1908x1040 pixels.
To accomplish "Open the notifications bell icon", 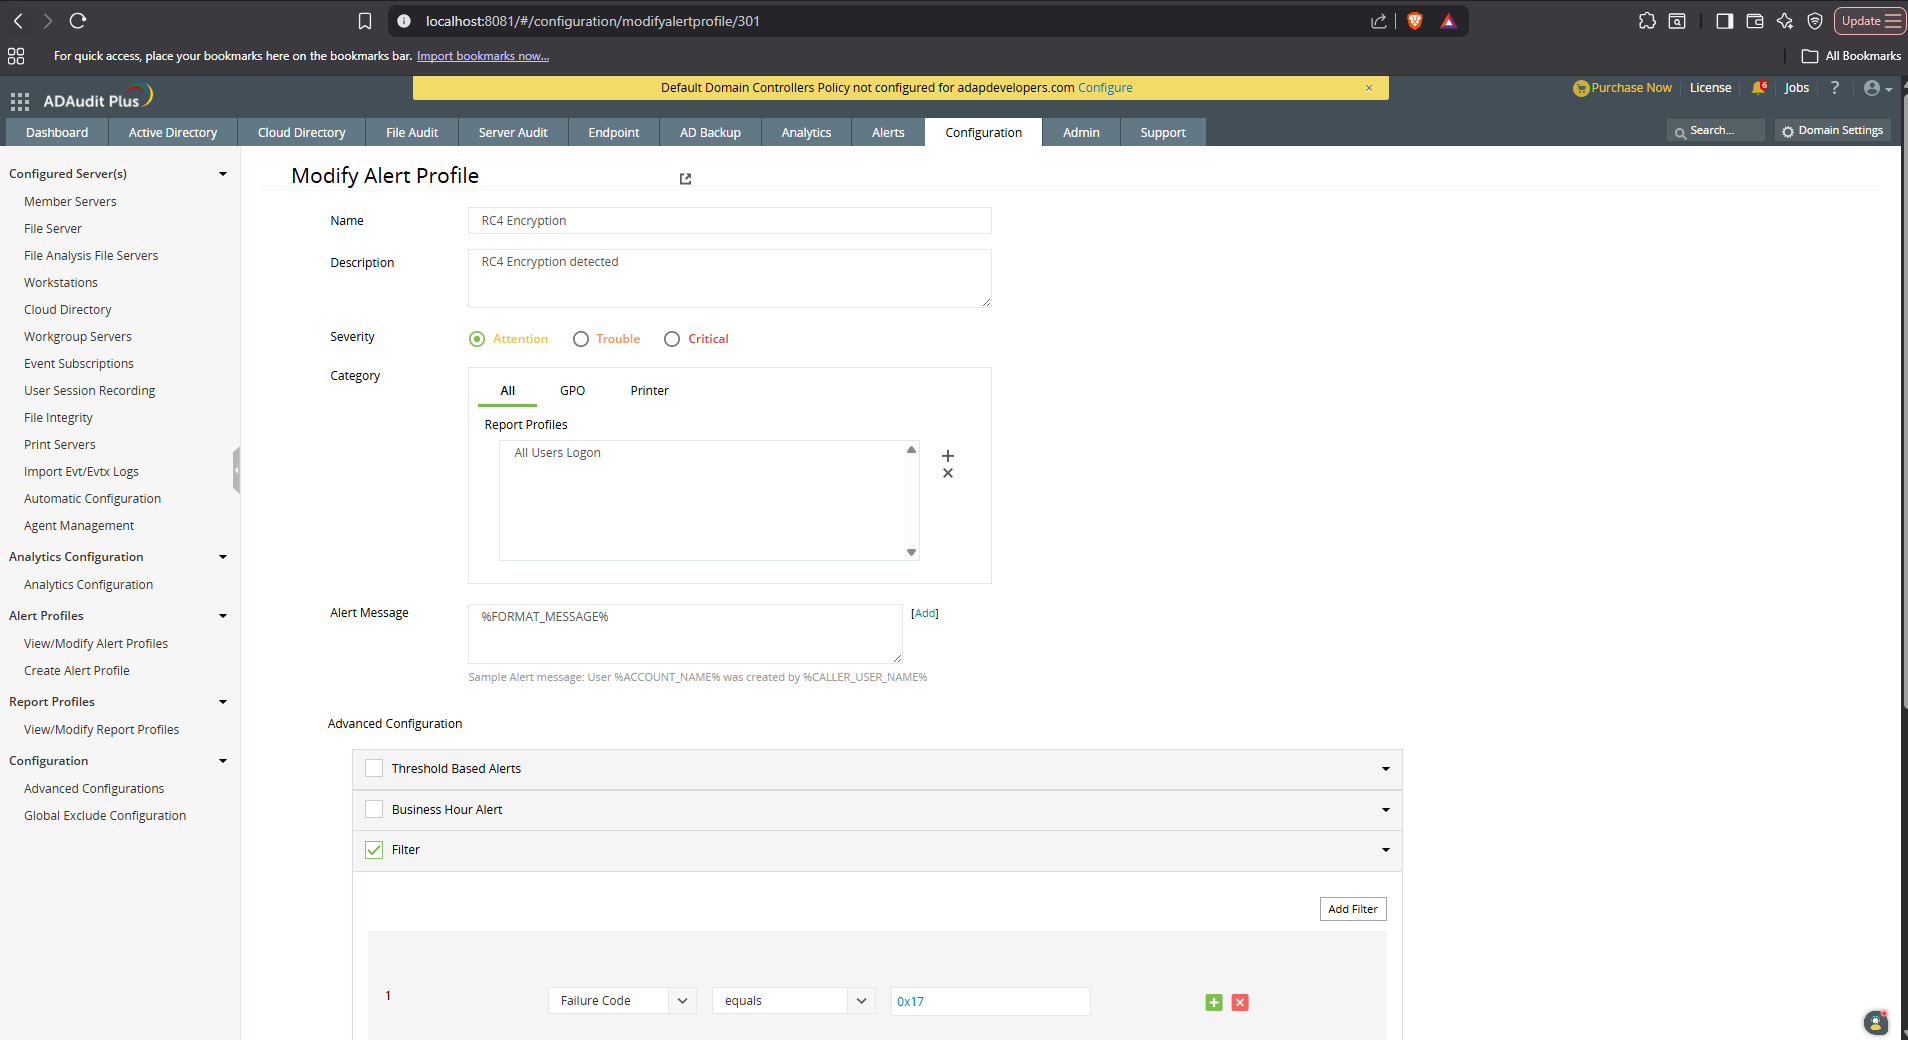I will (1759, 88).
